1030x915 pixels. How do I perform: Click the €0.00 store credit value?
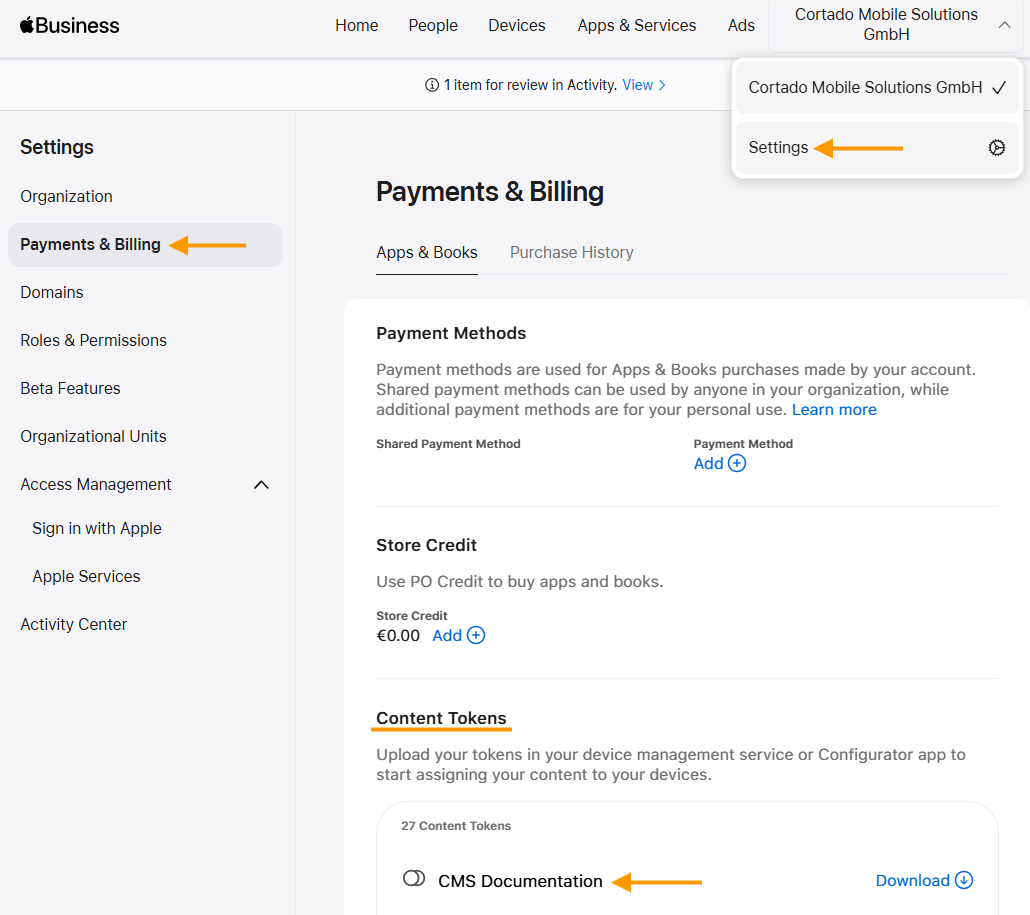click(x=398, y=636)
